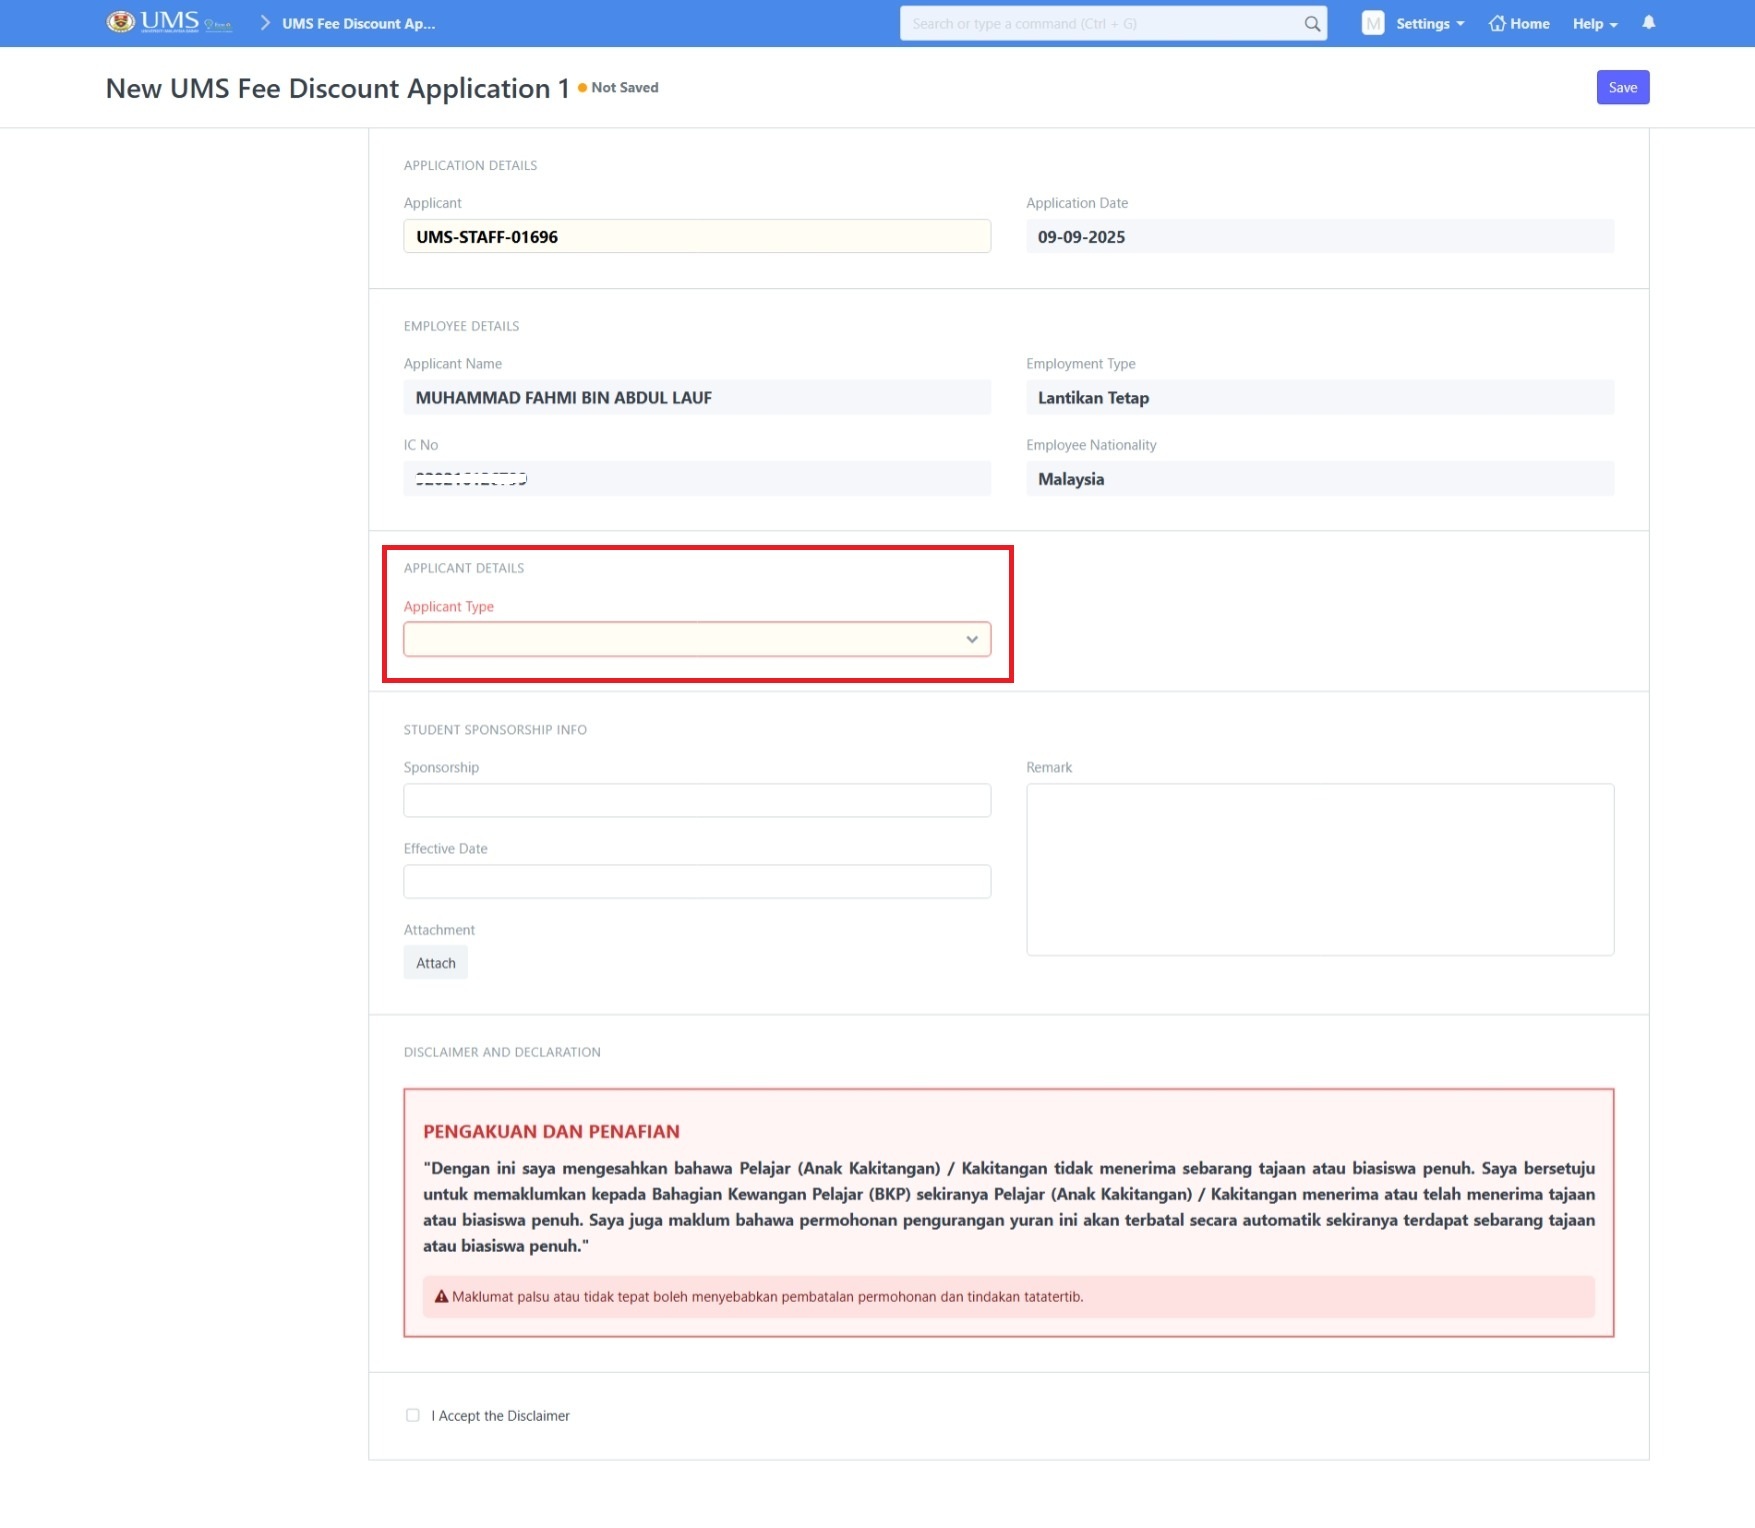Click the orange Not Saved status indicator
This screenshot has height=1528, width=1755.
click(x=583, y=88)
